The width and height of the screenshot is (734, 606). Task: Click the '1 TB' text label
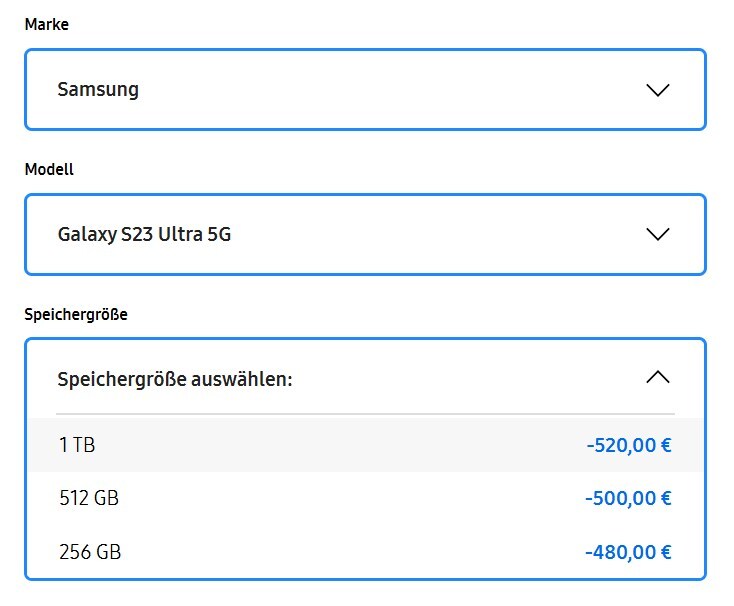point(77,445)
